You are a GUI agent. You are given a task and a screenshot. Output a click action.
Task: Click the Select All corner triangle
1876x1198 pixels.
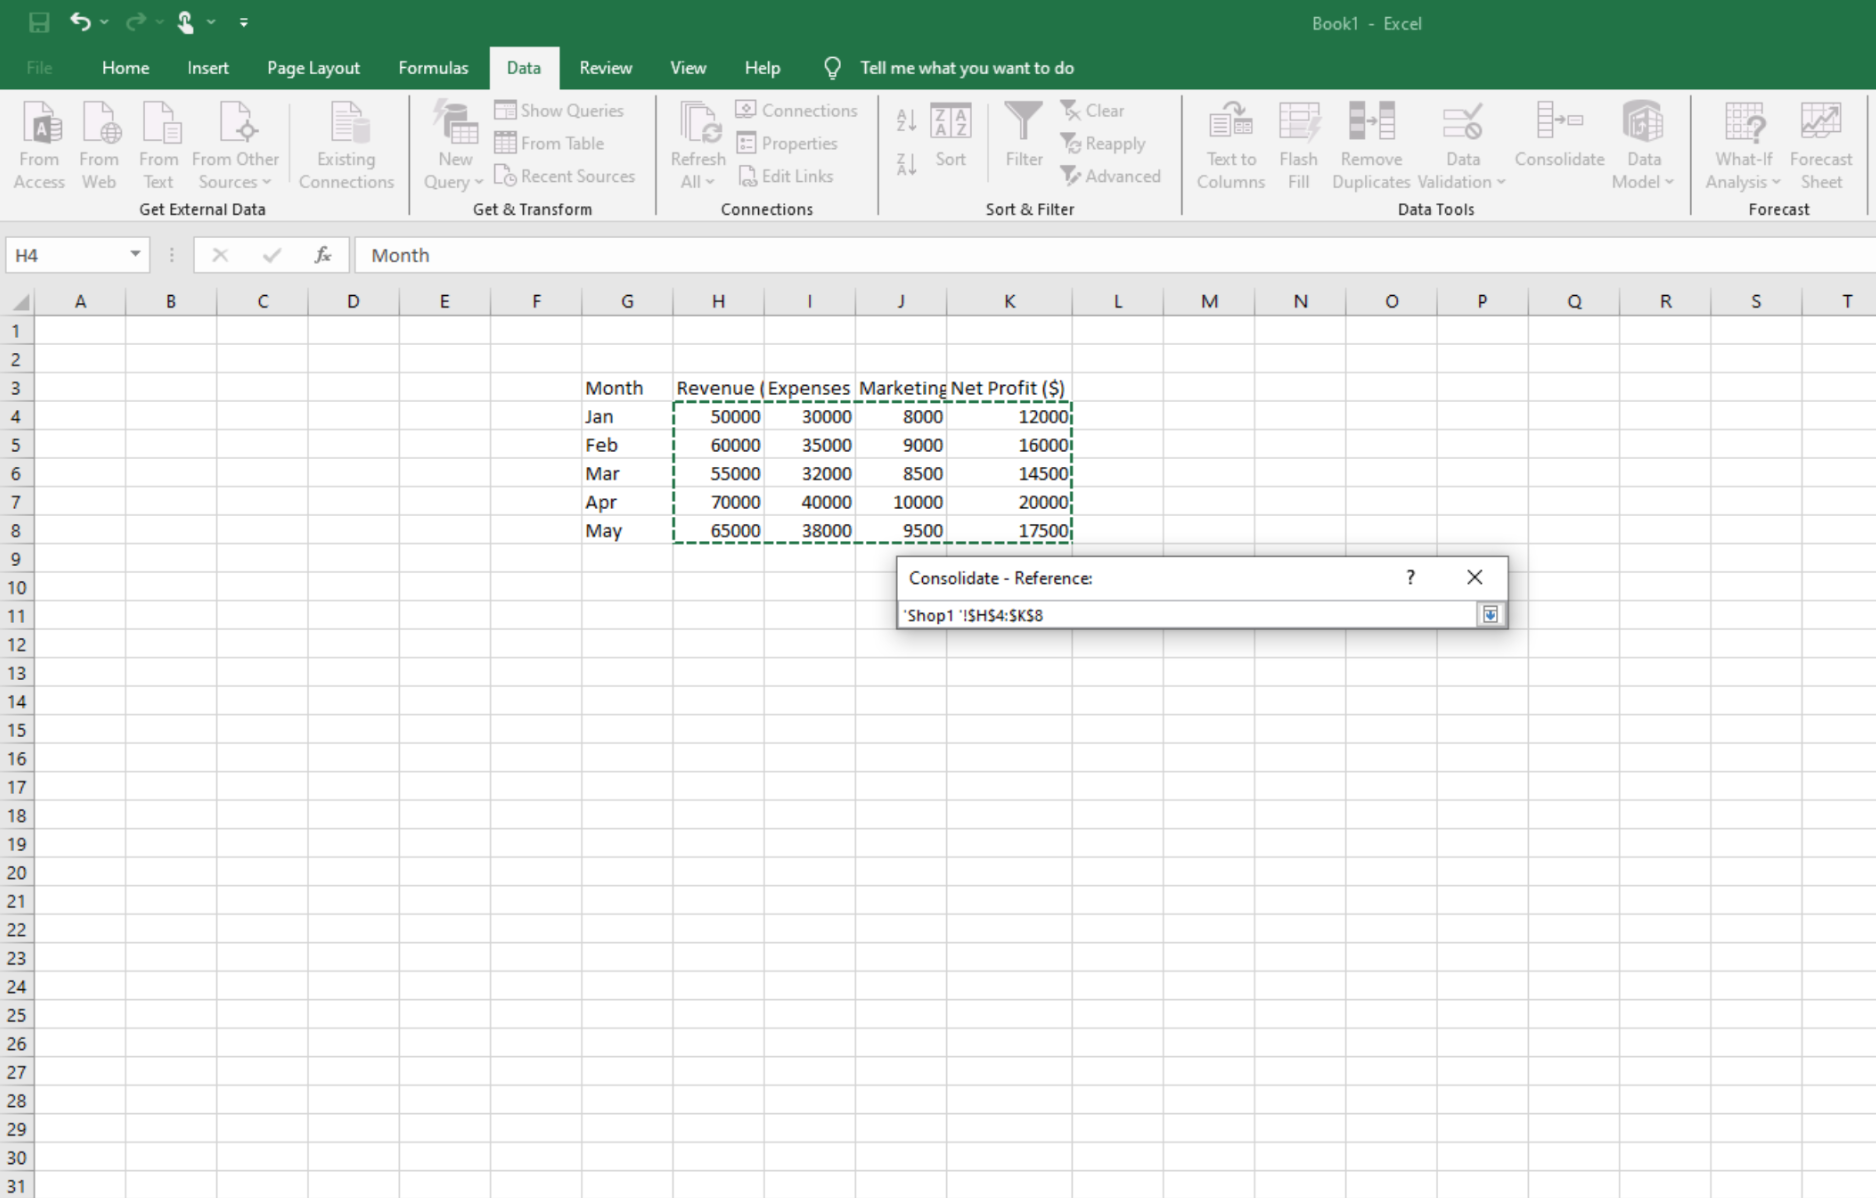pos(18,301)
